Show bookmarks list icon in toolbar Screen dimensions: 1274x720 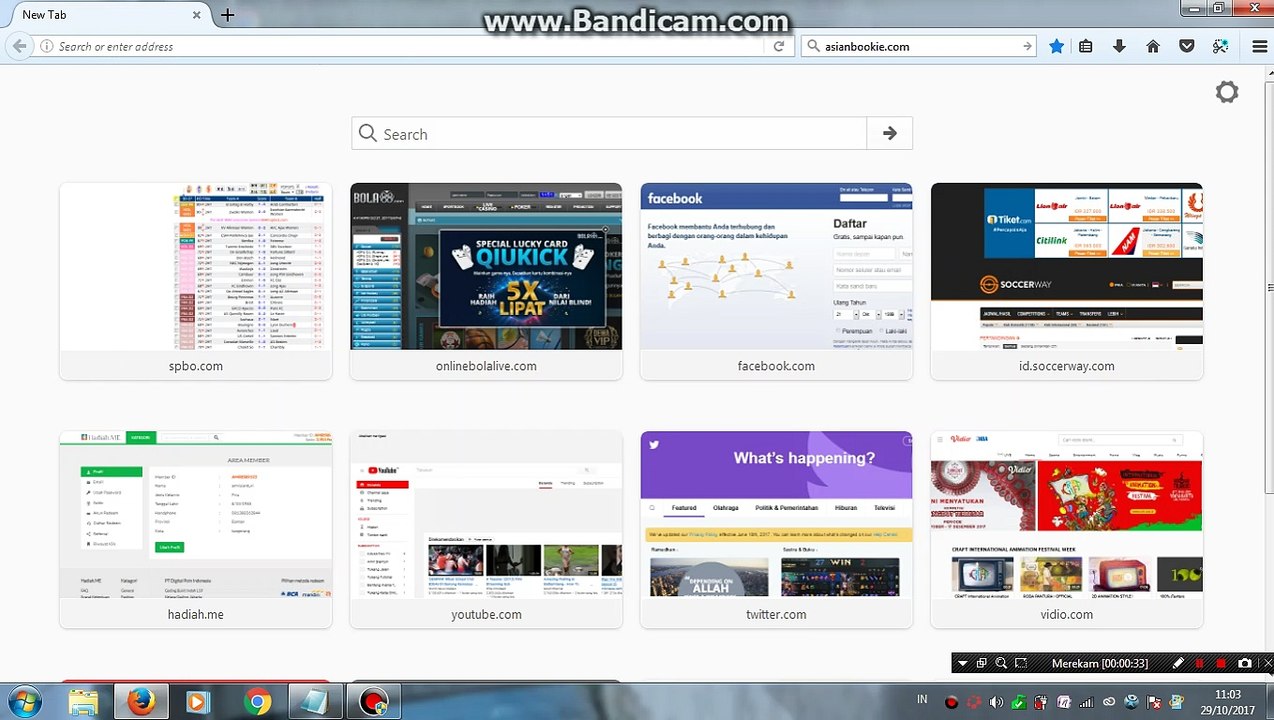1086,46
